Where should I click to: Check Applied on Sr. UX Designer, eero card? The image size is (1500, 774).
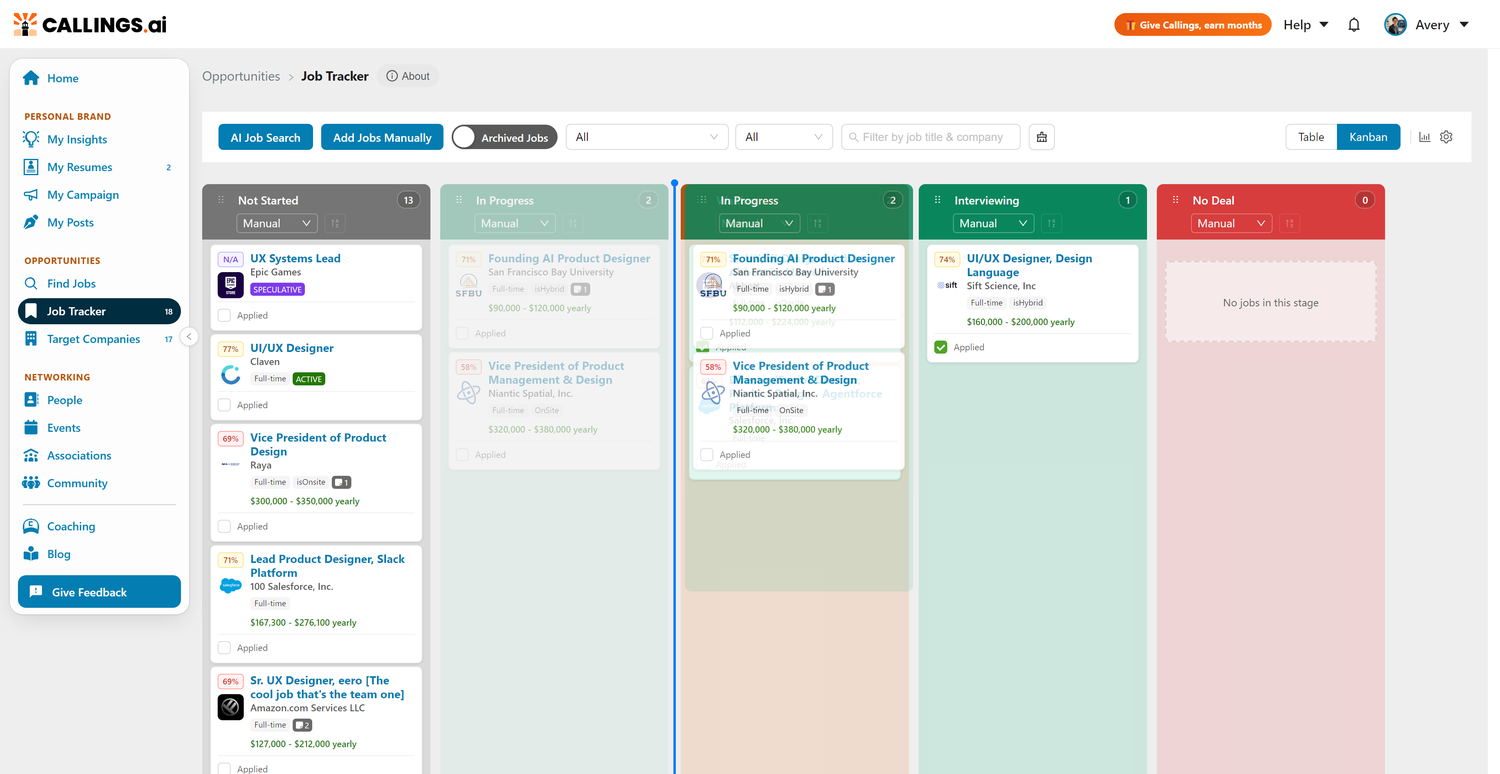point(225,769)
